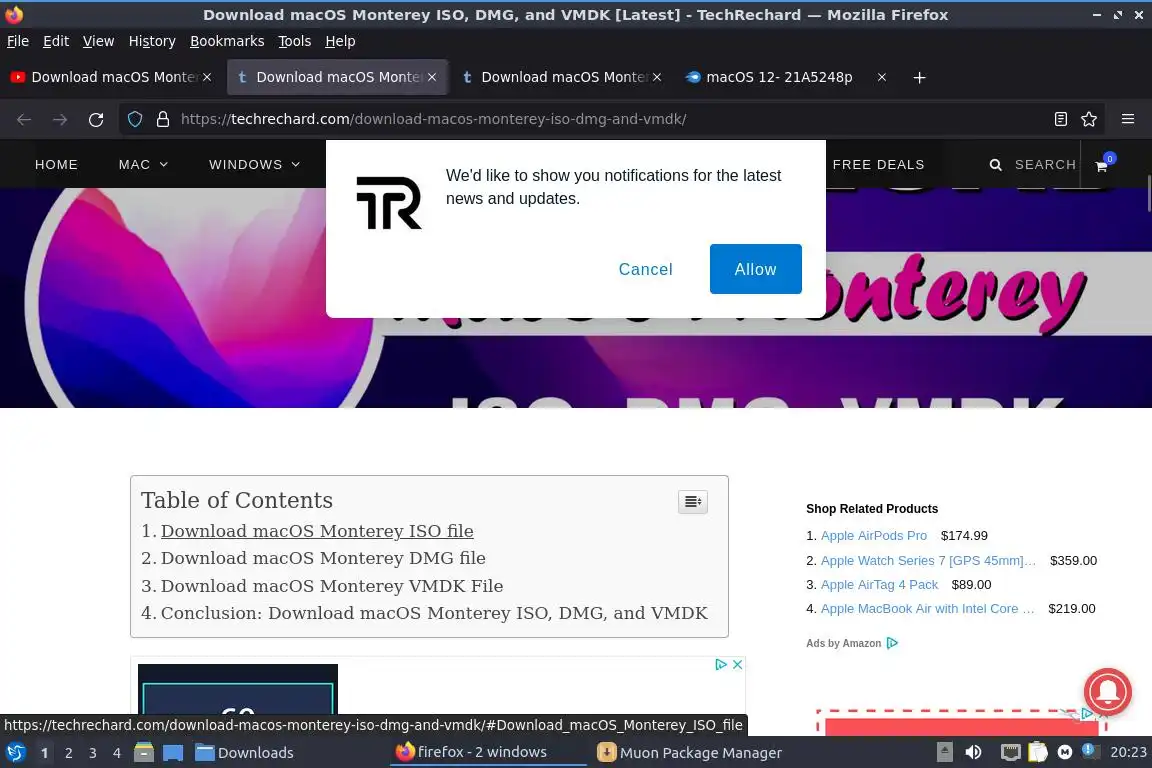The height and width of the screenshot is (768, 1152).
Task: Open the History menu
Action: (152, 41)
